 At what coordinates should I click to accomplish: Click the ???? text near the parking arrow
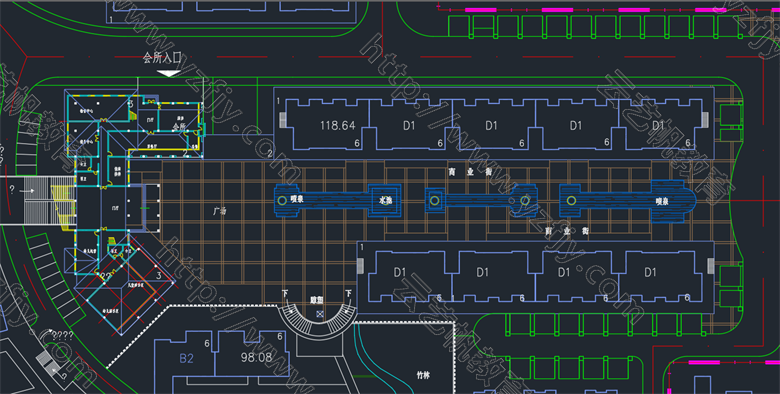63,336
